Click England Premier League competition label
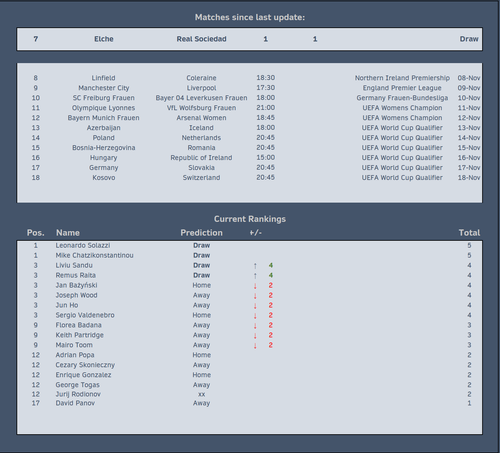This screenshot has width=500, height=453. tap(402, 88)
